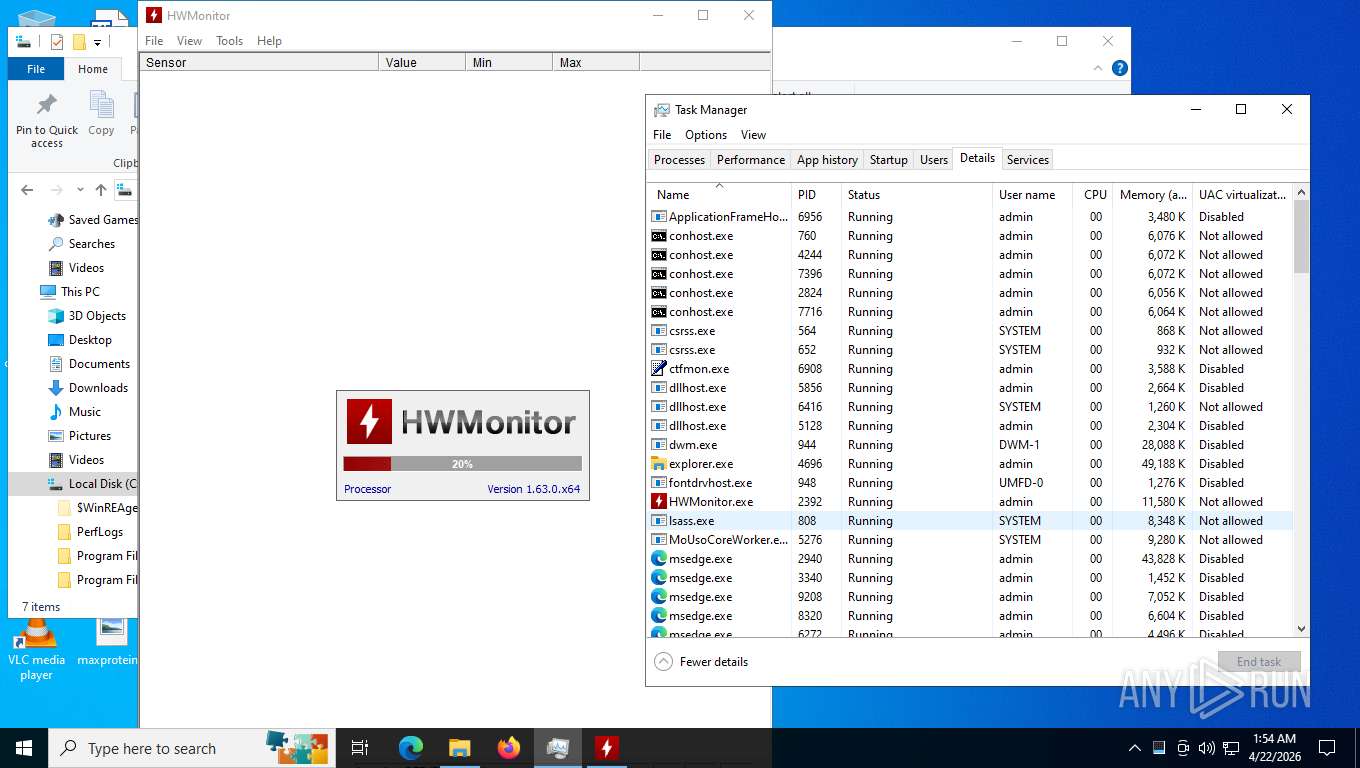The image size is (1360, 768).
Task: Sort by the User name column header
Action: point(1032,195)
